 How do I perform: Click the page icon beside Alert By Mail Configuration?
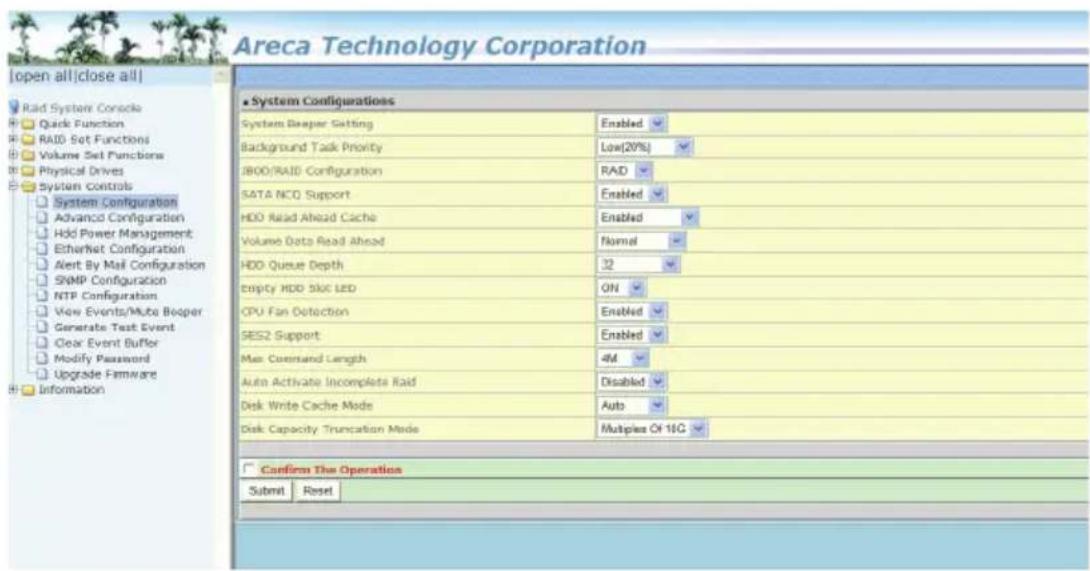(43, 265)
